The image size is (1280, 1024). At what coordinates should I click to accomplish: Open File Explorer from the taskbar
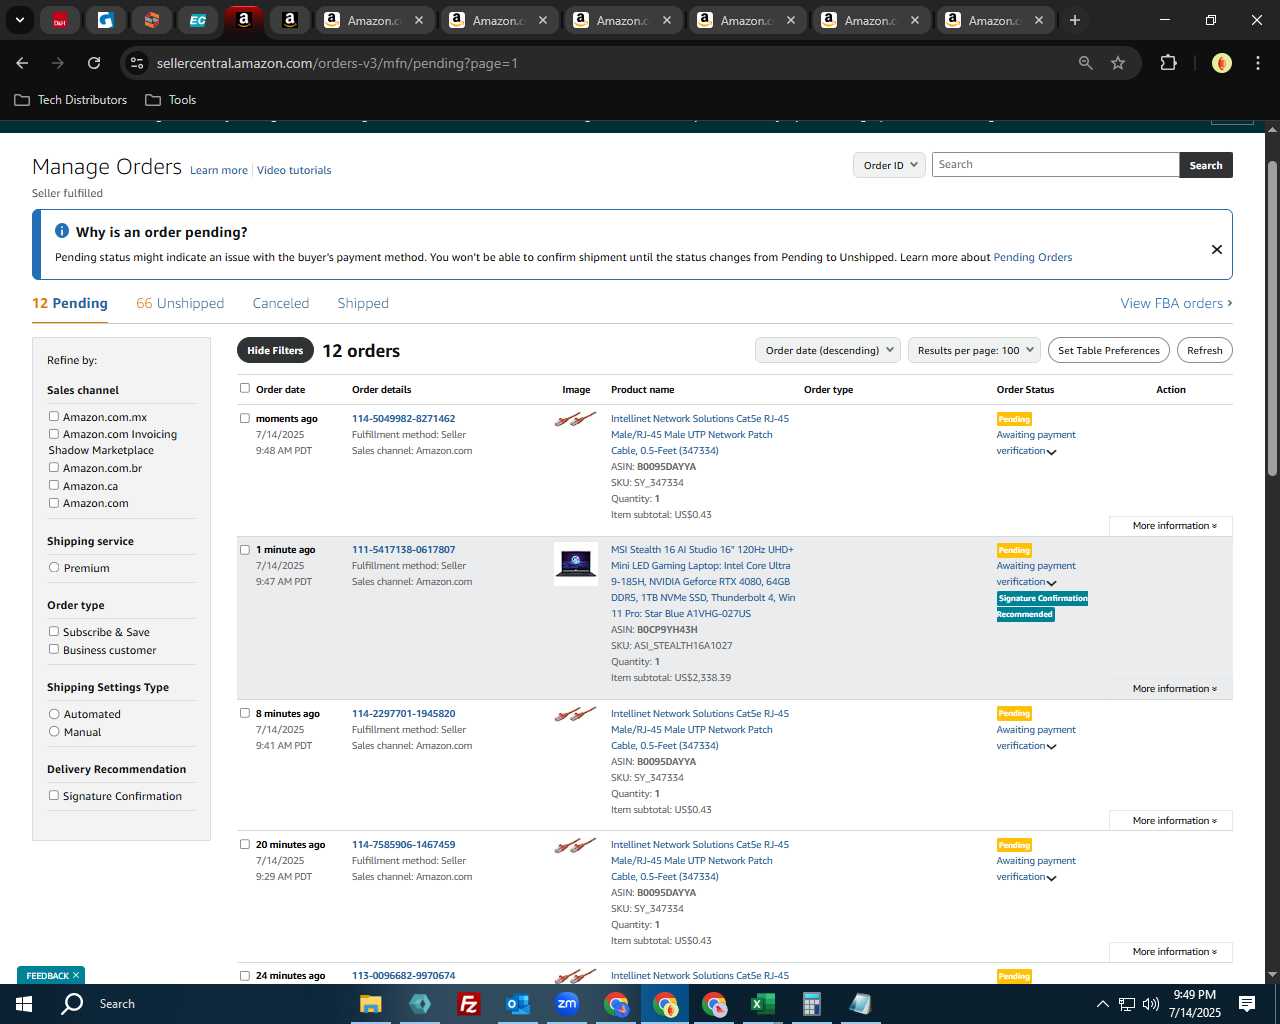(x=371, y=1004)
